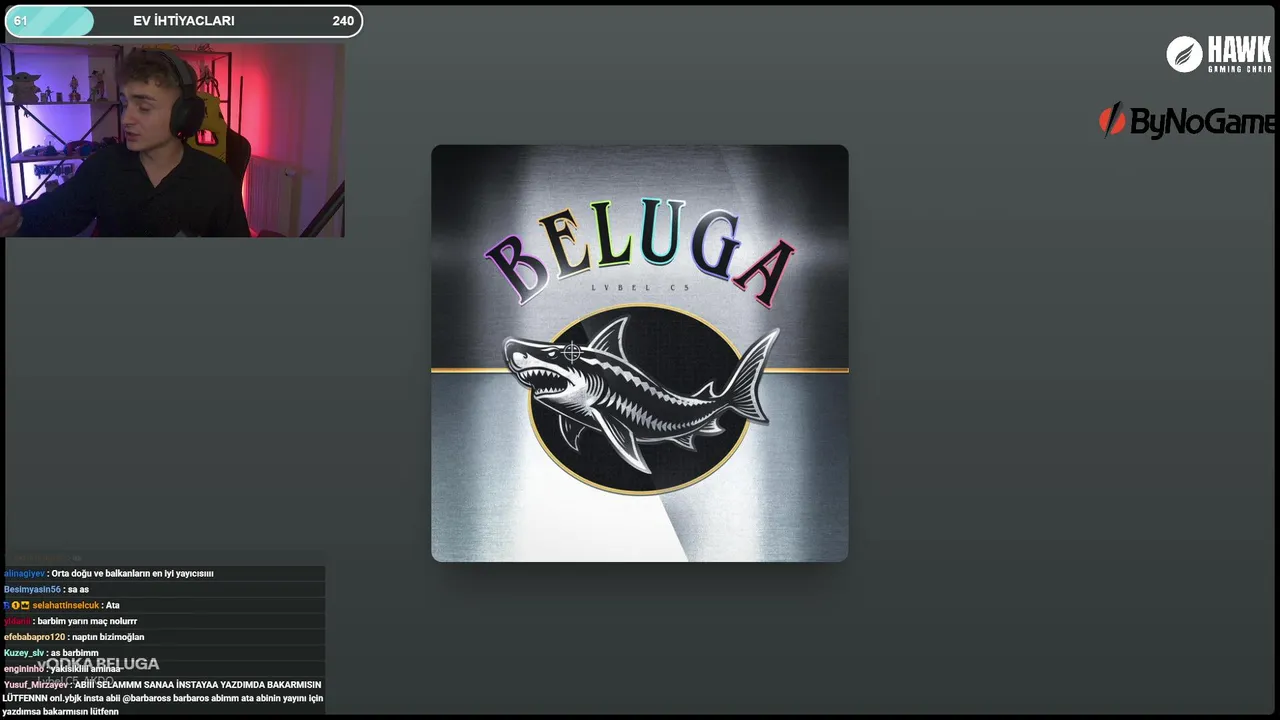Image resolution: width=1280 pixels, height=720 pixels.
Task: Click the streamer webcam feed
Action: 172,139
